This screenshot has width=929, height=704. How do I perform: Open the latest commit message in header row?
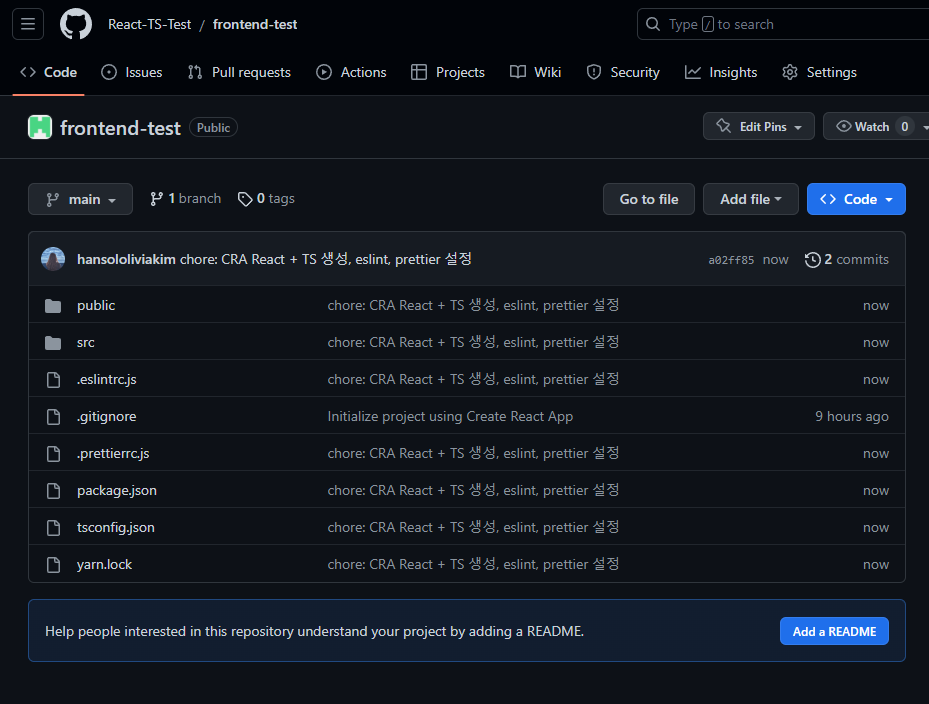tap(326, 260)
